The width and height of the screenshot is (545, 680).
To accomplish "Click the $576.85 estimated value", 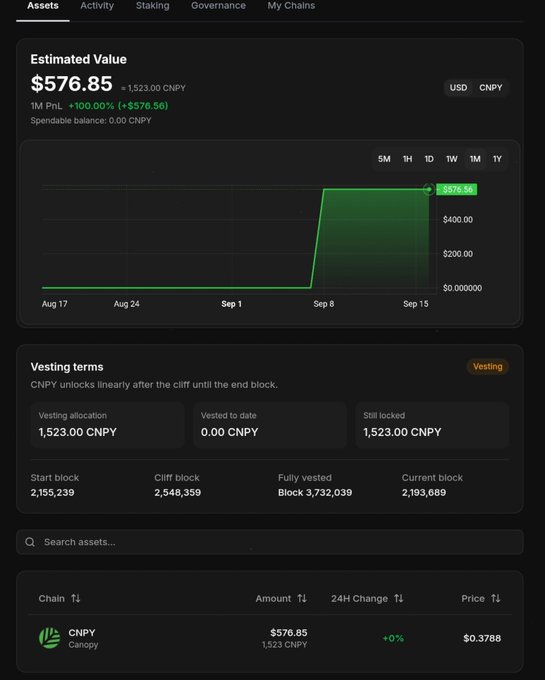I will (x=72, y=84).
